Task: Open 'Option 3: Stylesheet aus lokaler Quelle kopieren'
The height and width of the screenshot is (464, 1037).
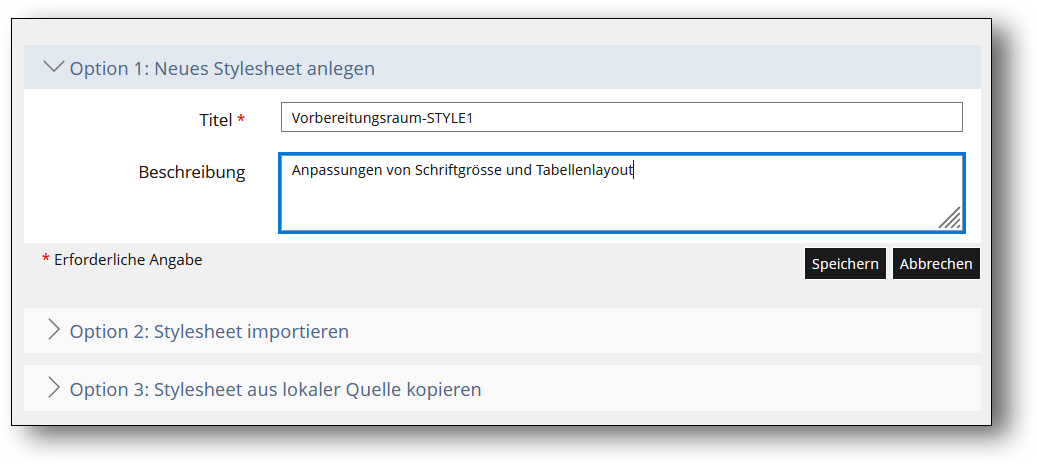Action: tap(275, 389)
